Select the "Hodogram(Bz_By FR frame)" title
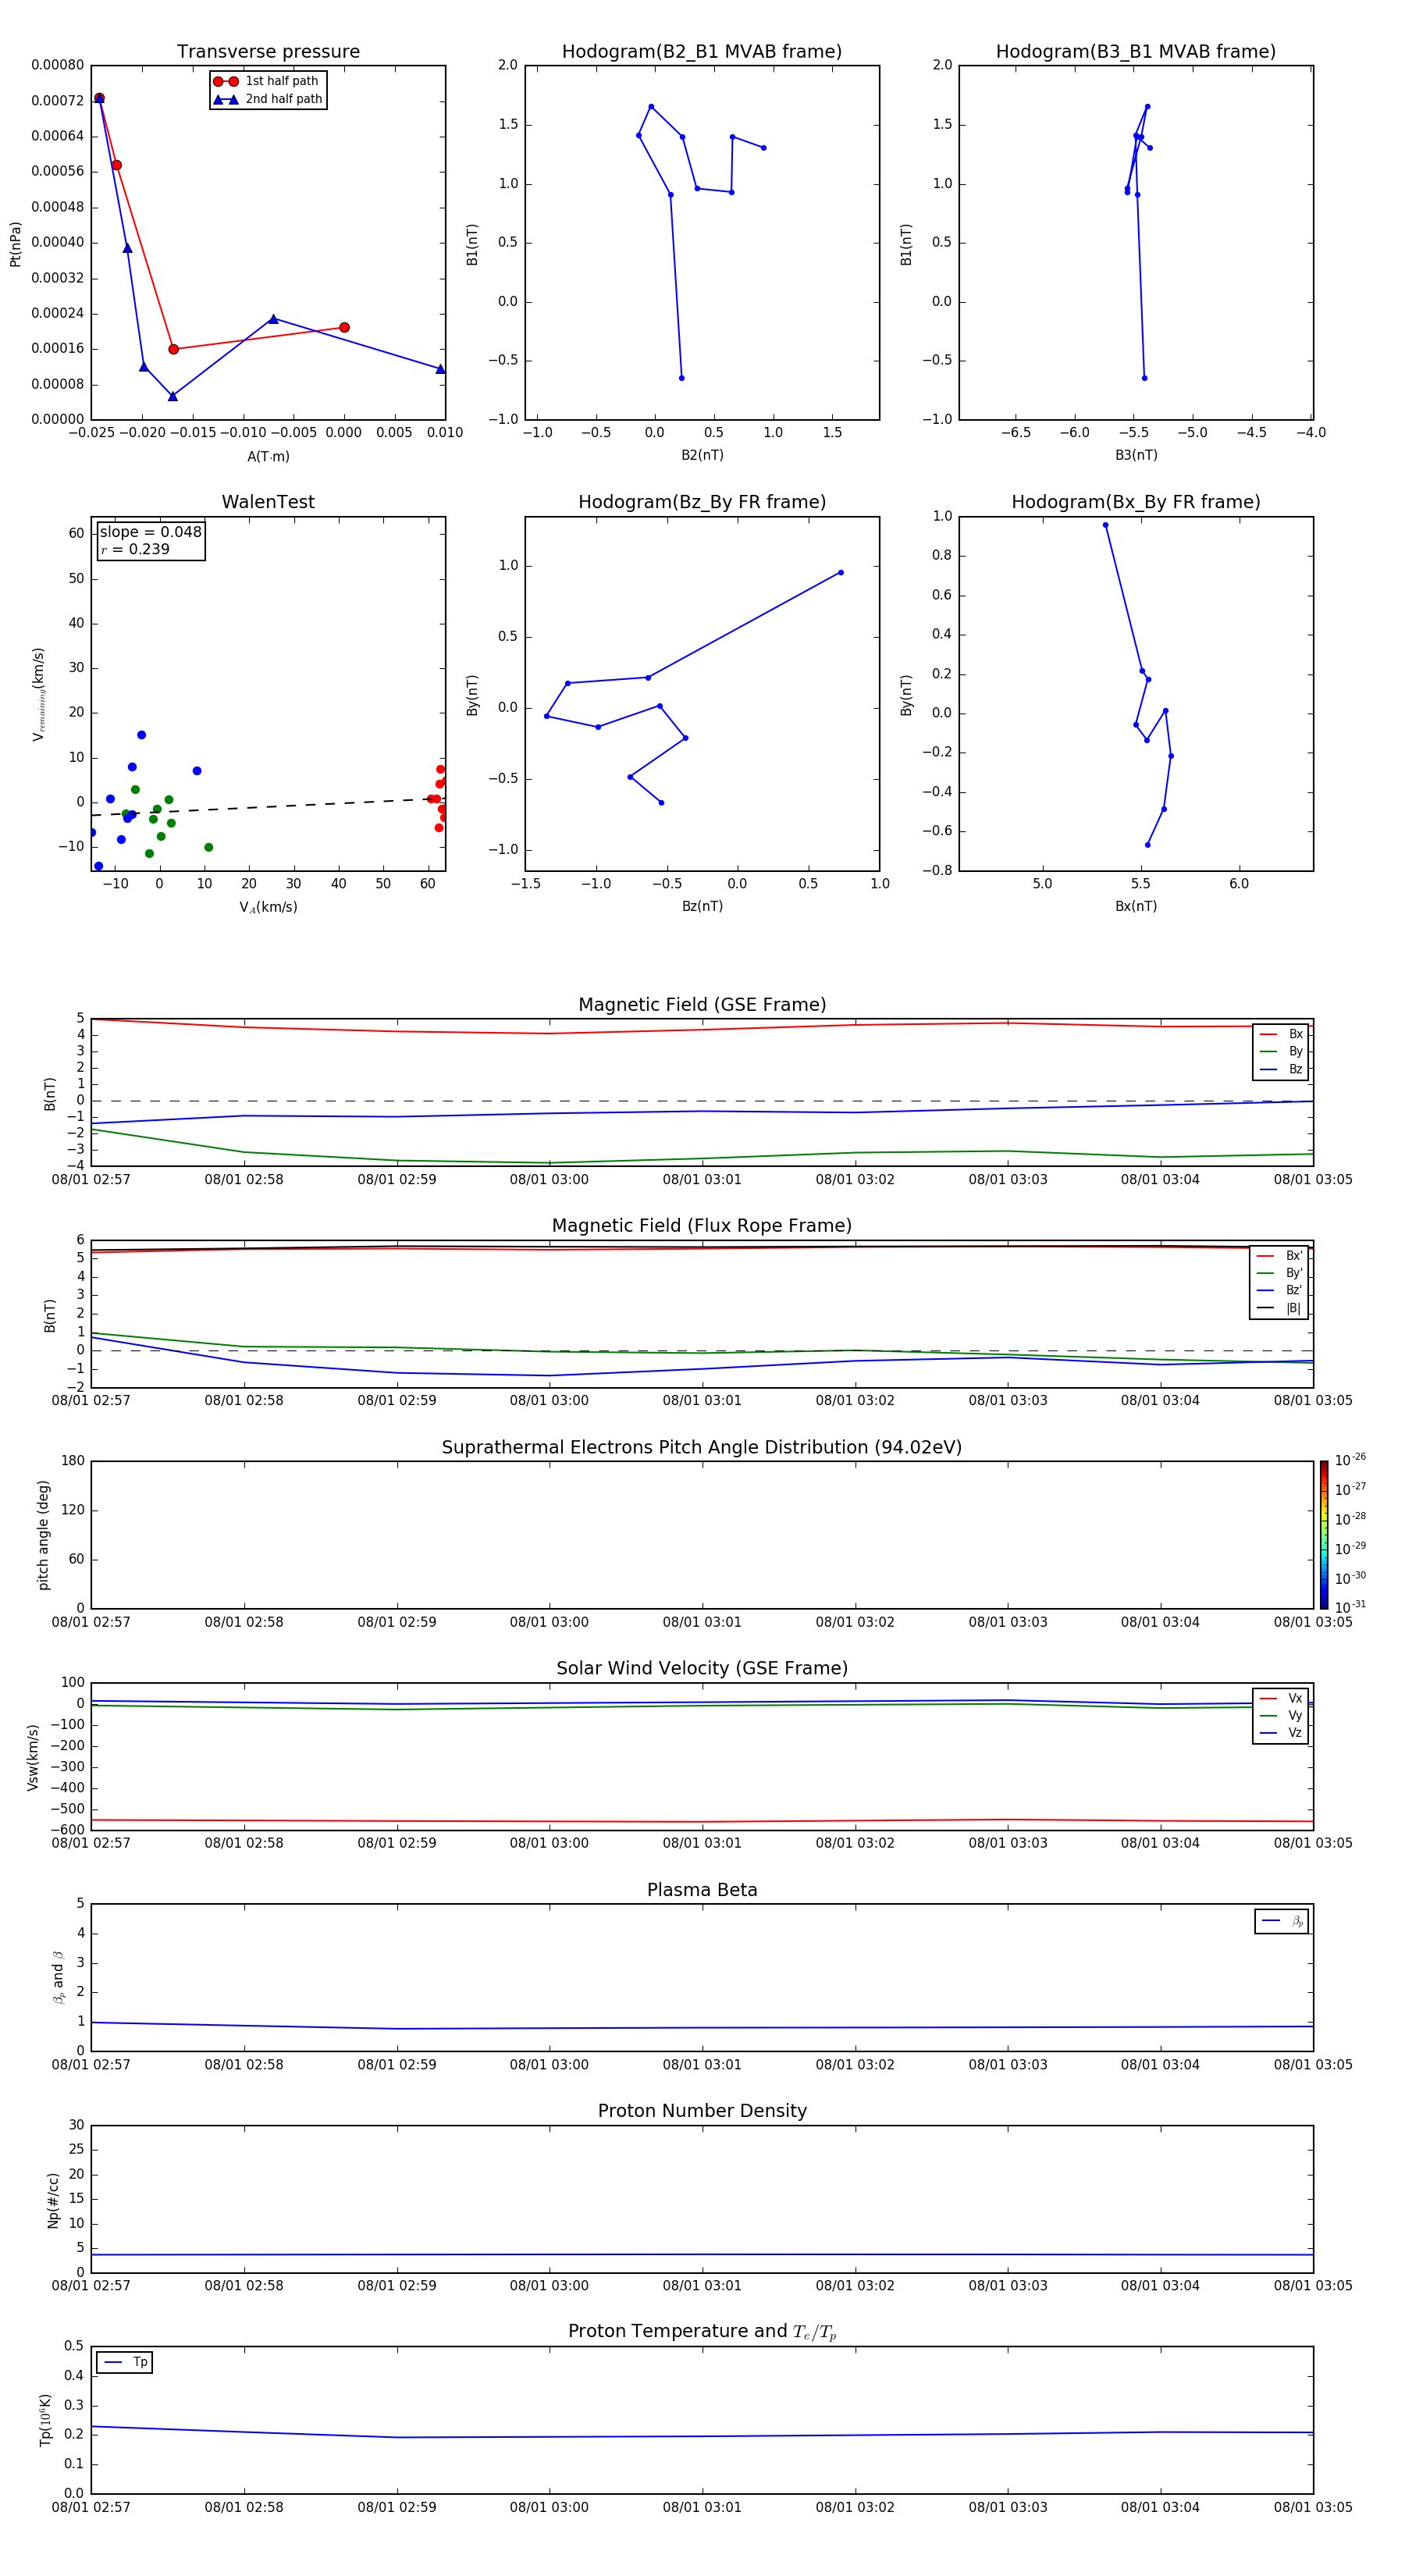The image size is (1405, 2576). pyautogui.click(x=702, y=502)
